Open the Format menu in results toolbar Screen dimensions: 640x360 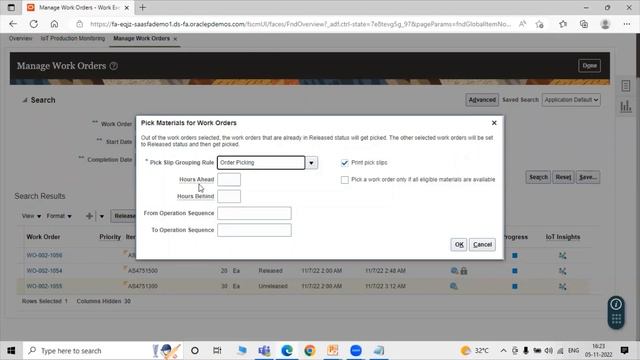pyautogui.click(x=59, y=216)
